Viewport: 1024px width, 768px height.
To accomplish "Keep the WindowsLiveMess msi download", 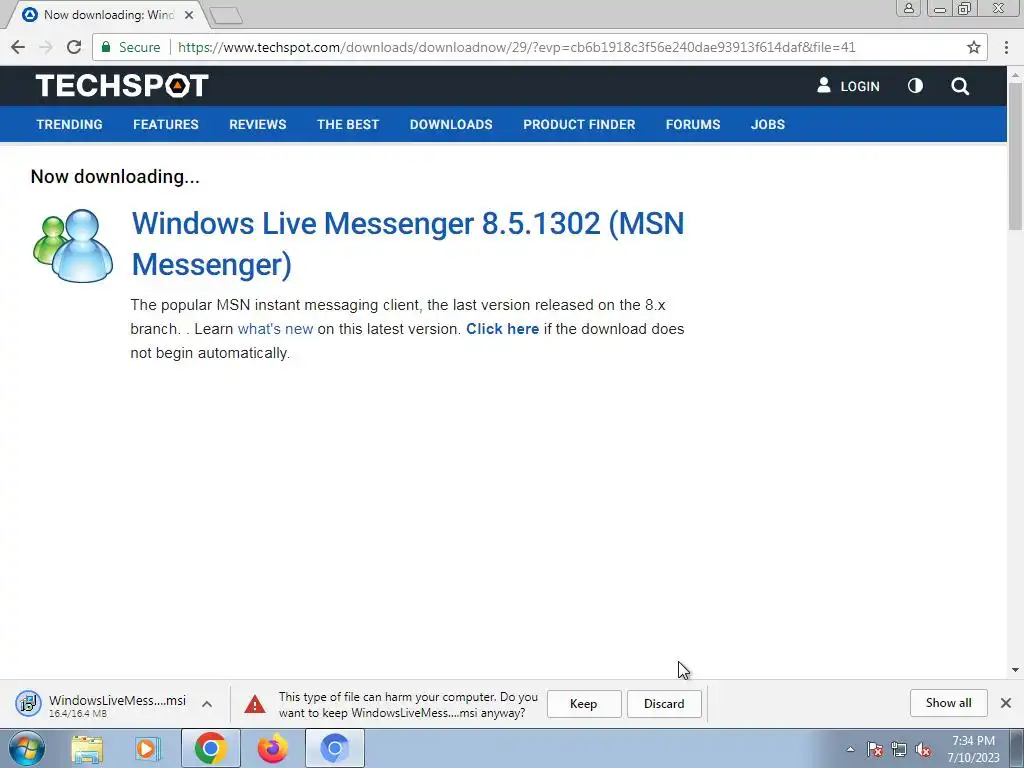I will pos(584,703).
